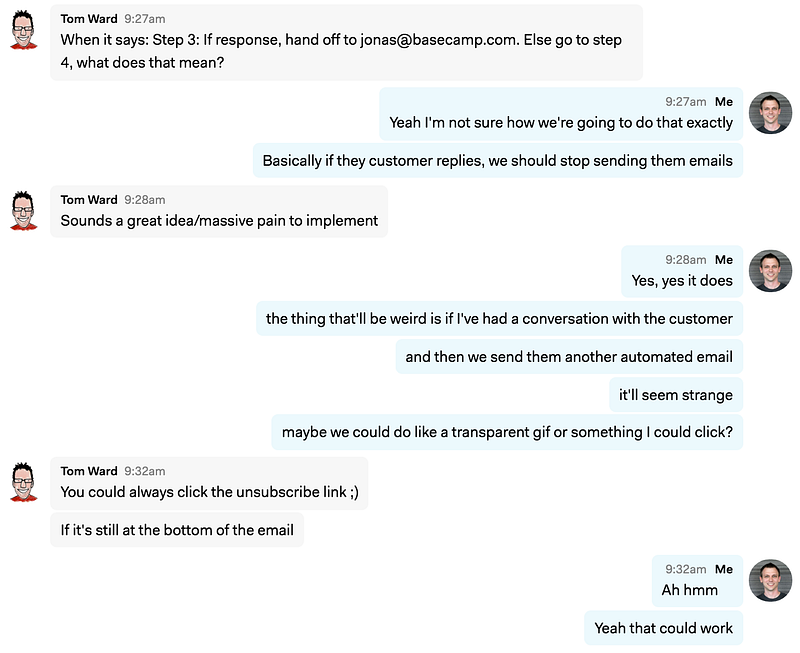
Task: Click the 9:32am timestamp next to Tom Ward
Action: click(x=145, y=471)
